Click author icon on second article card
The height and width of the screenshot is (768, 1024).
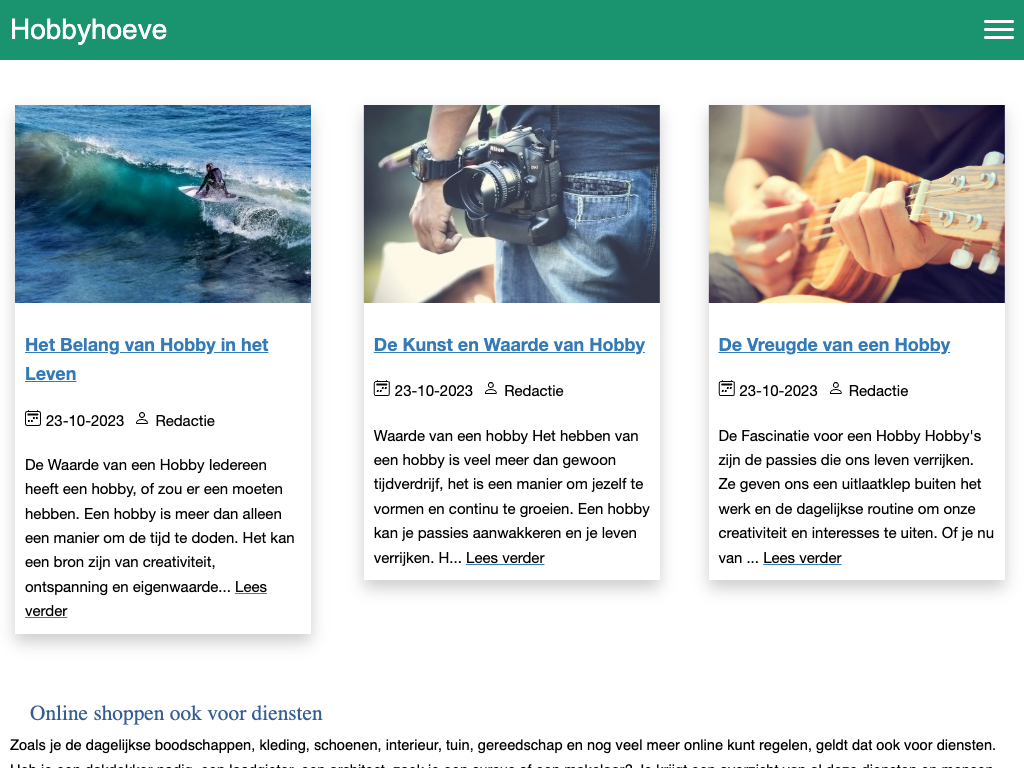tap(491, 389)
